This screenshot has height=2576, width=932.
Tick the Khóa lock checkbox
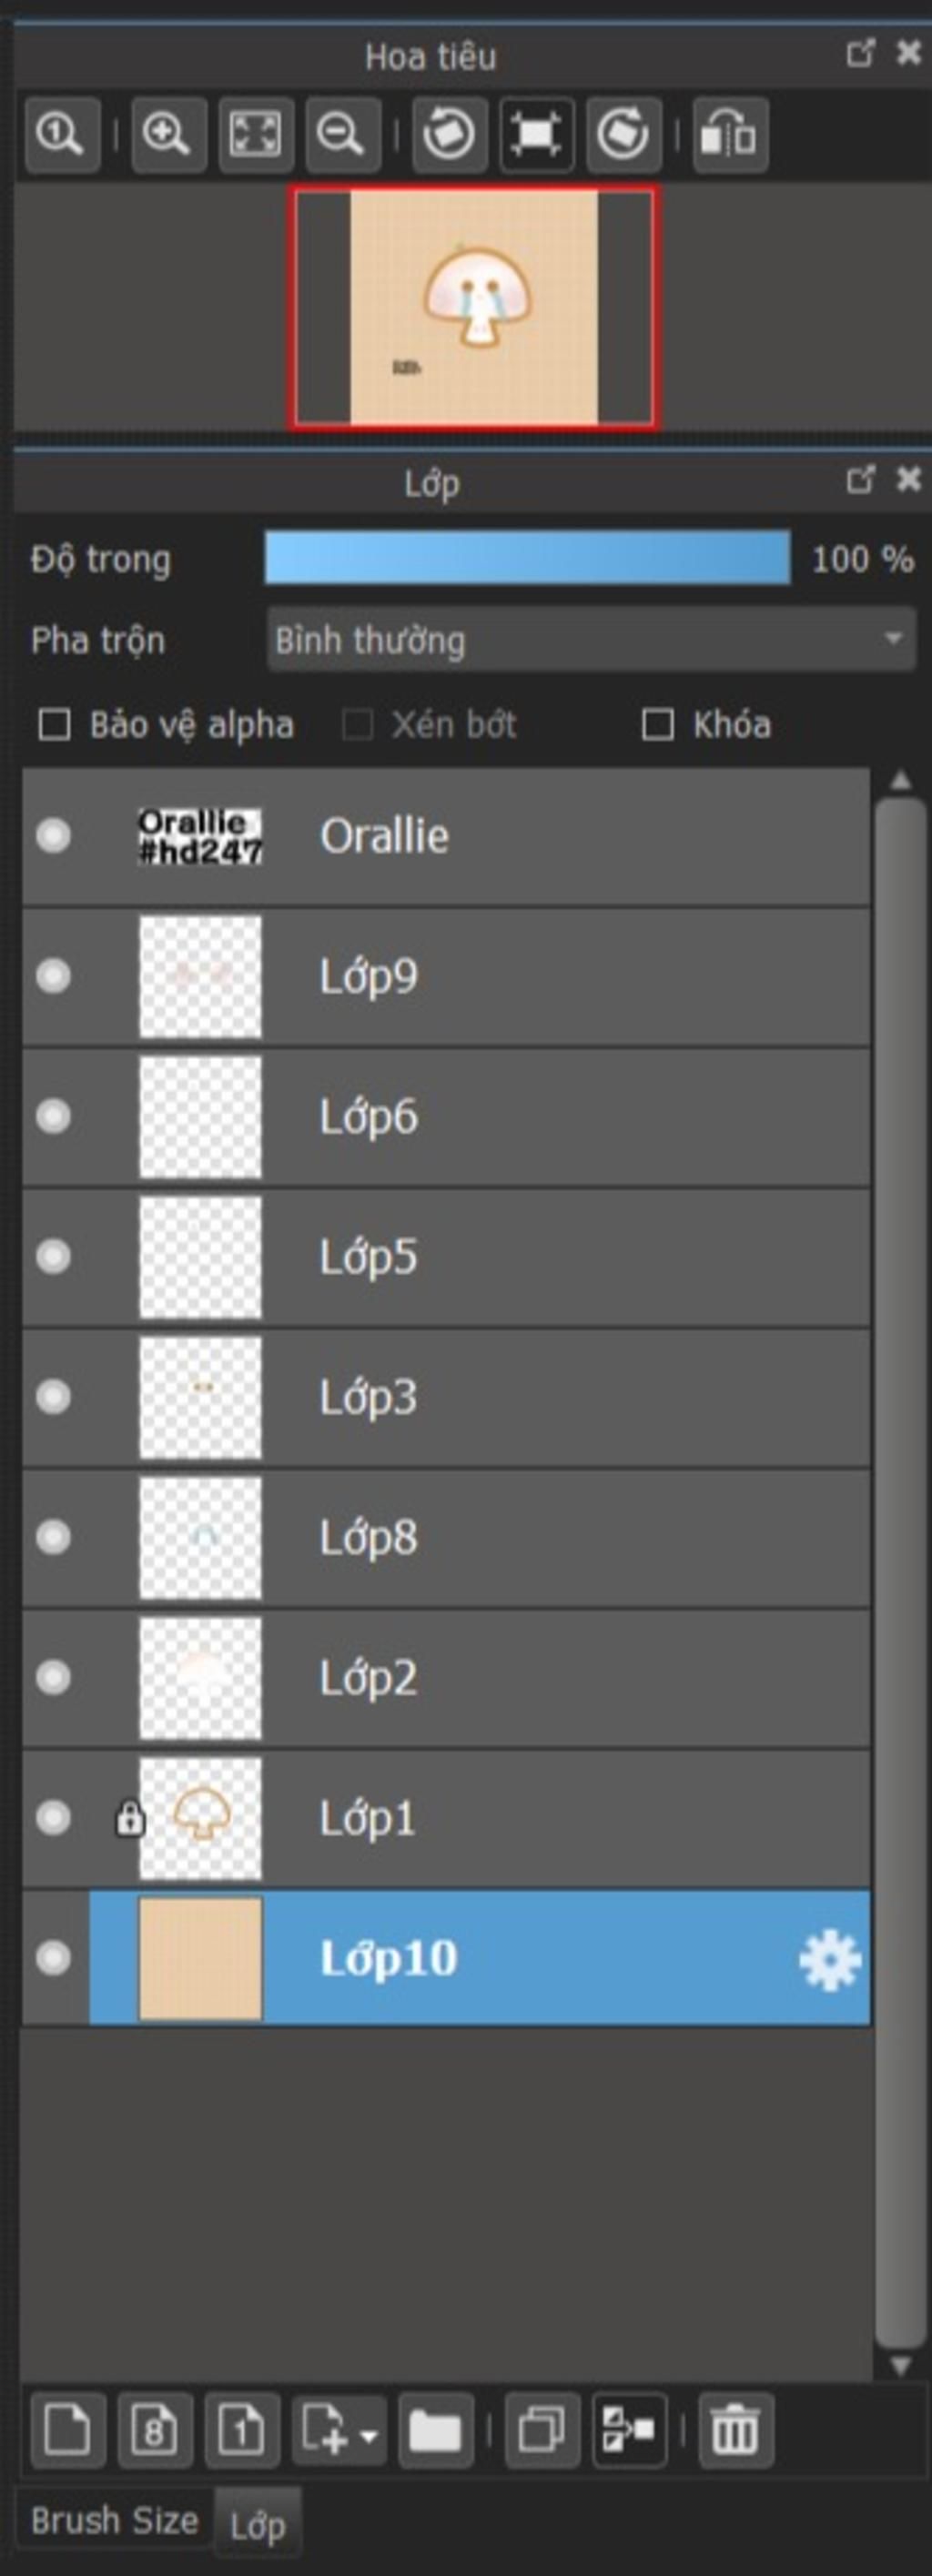click(x=657, y=725)
